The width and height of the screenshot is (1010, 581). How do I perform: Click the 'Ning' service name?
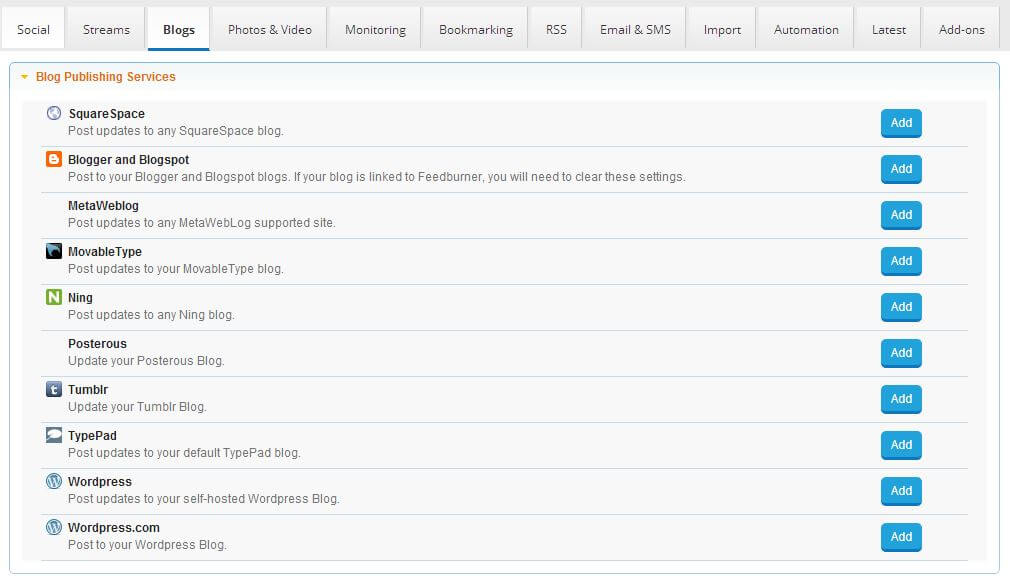coord(81,298)
